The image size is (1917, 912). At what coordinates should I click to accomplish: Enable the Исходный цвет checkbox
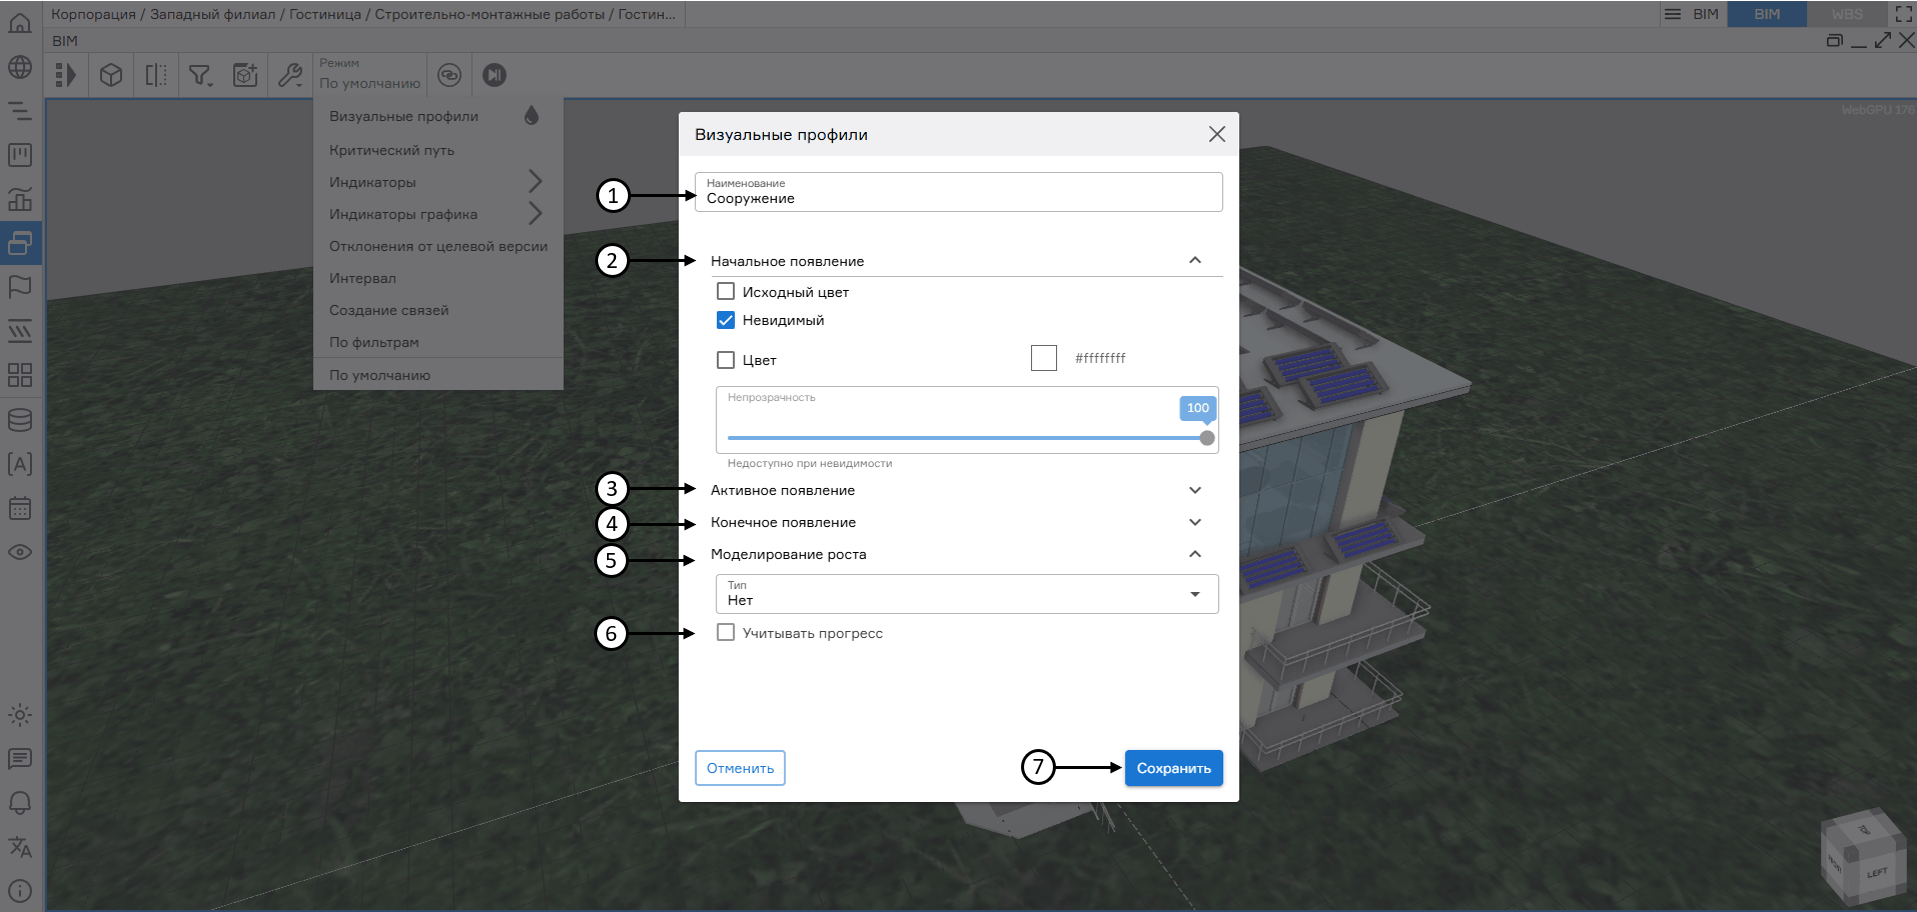pyautogui.click(x=725, y=291)
